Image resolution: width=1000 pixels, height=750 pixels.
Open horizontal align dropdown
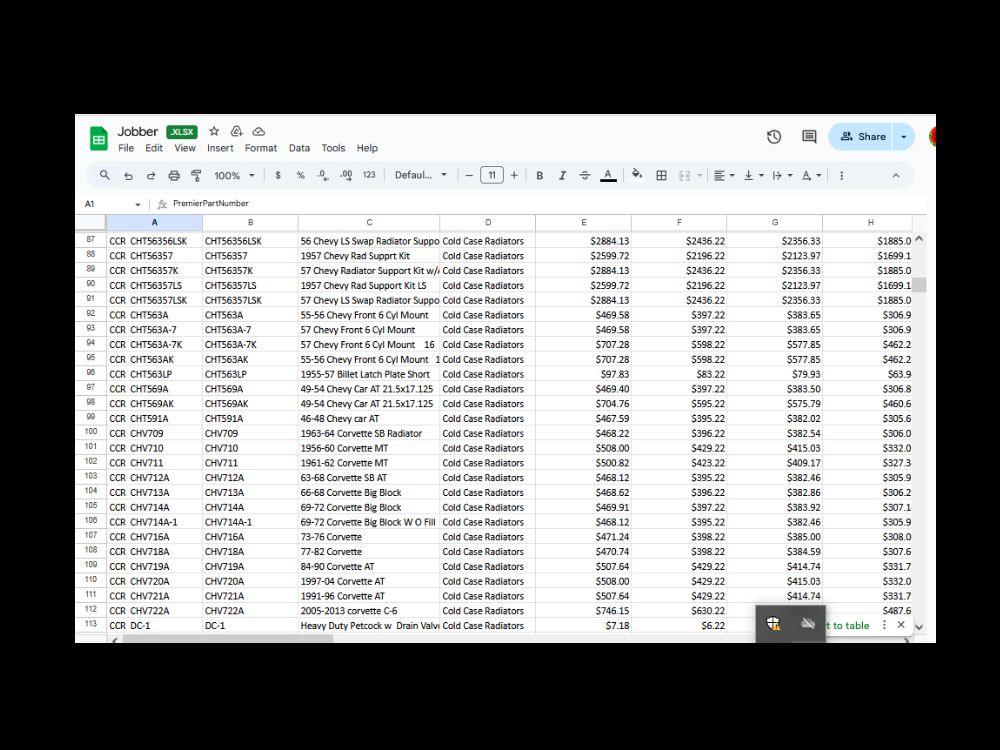click(x=724, y=175)
